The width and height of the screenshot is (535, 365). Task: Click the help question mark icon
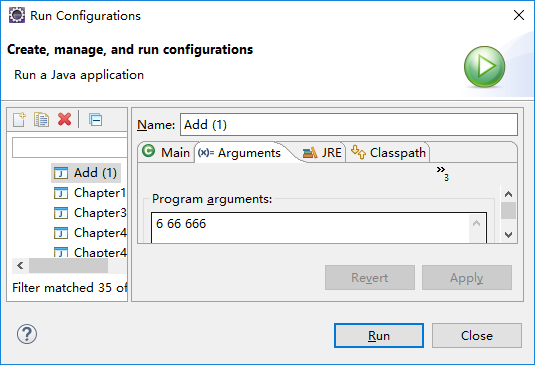pyautogui.click(x=27, y=334)
